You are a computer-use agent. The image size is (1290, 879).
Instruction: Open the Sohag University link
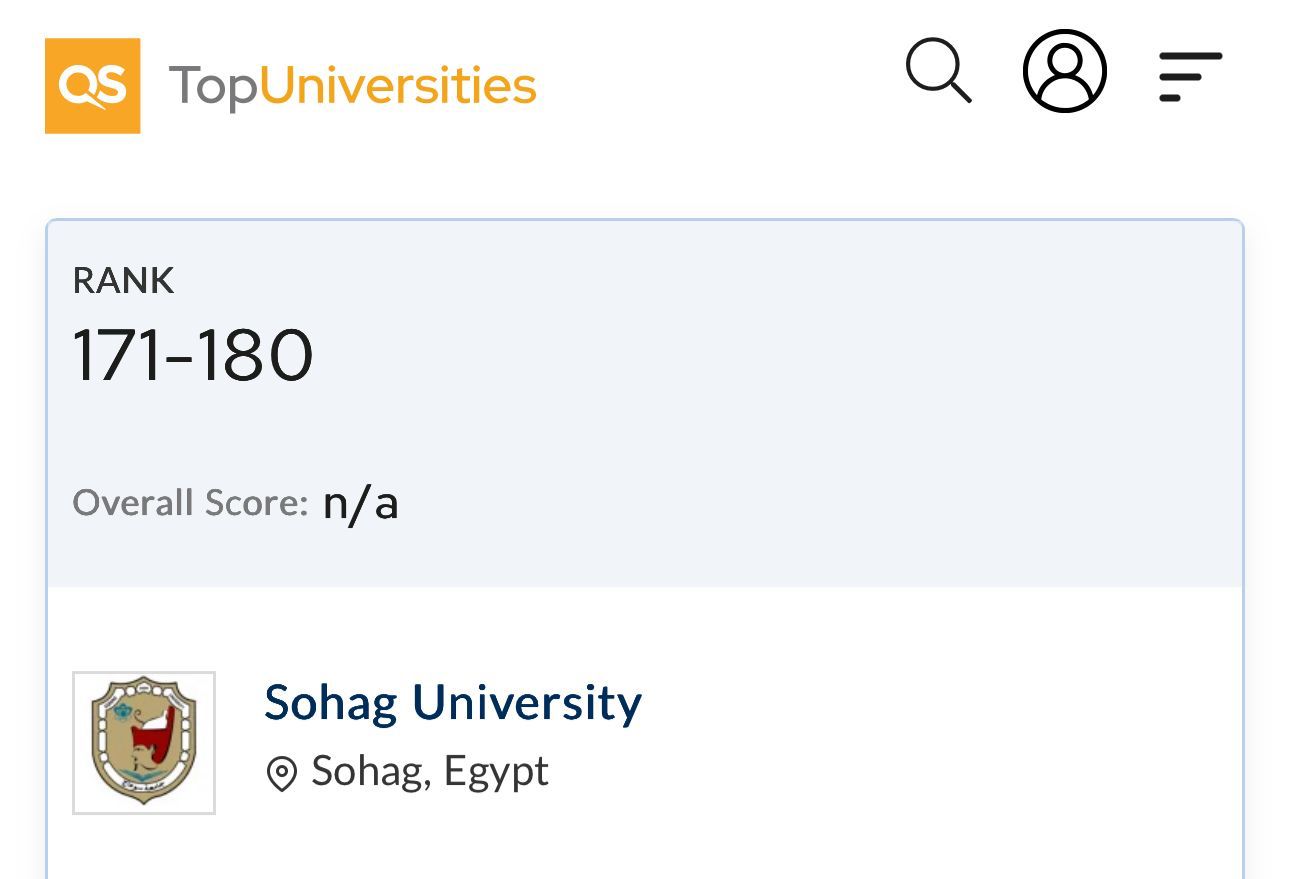(x=453, y=703)
